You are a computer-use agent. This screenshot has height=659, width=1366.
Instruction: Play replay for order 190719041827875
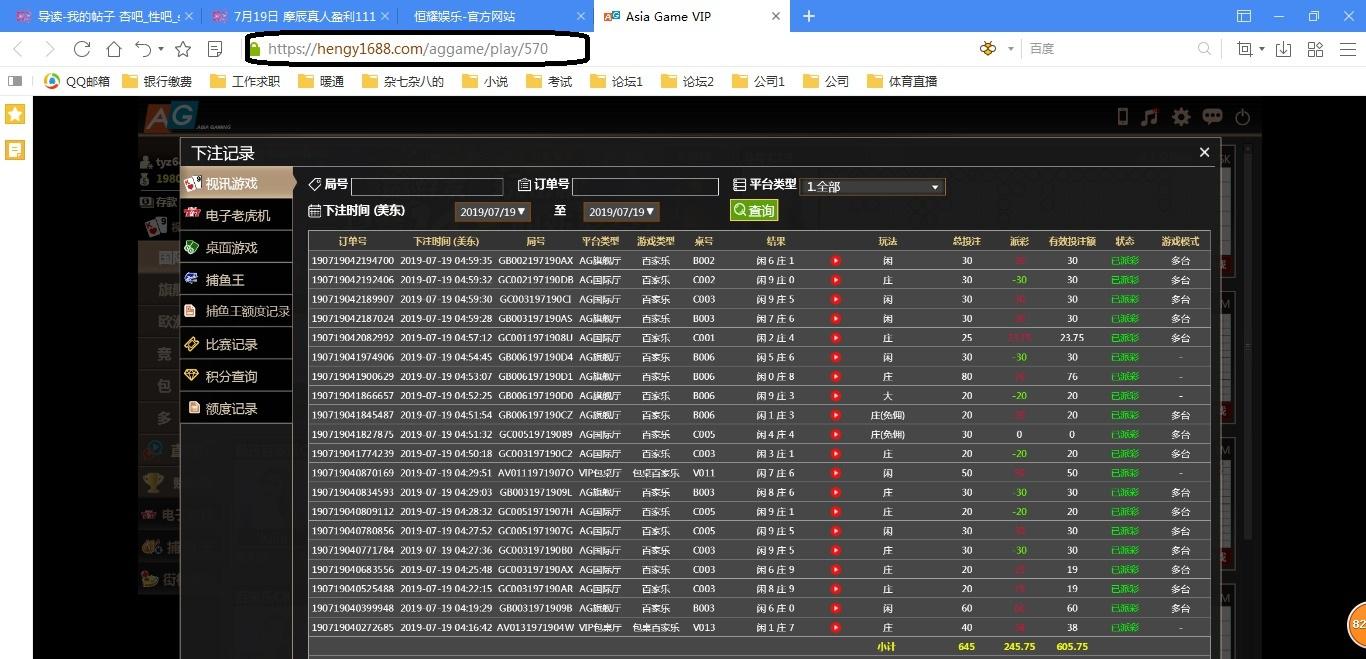click(836, 435)
